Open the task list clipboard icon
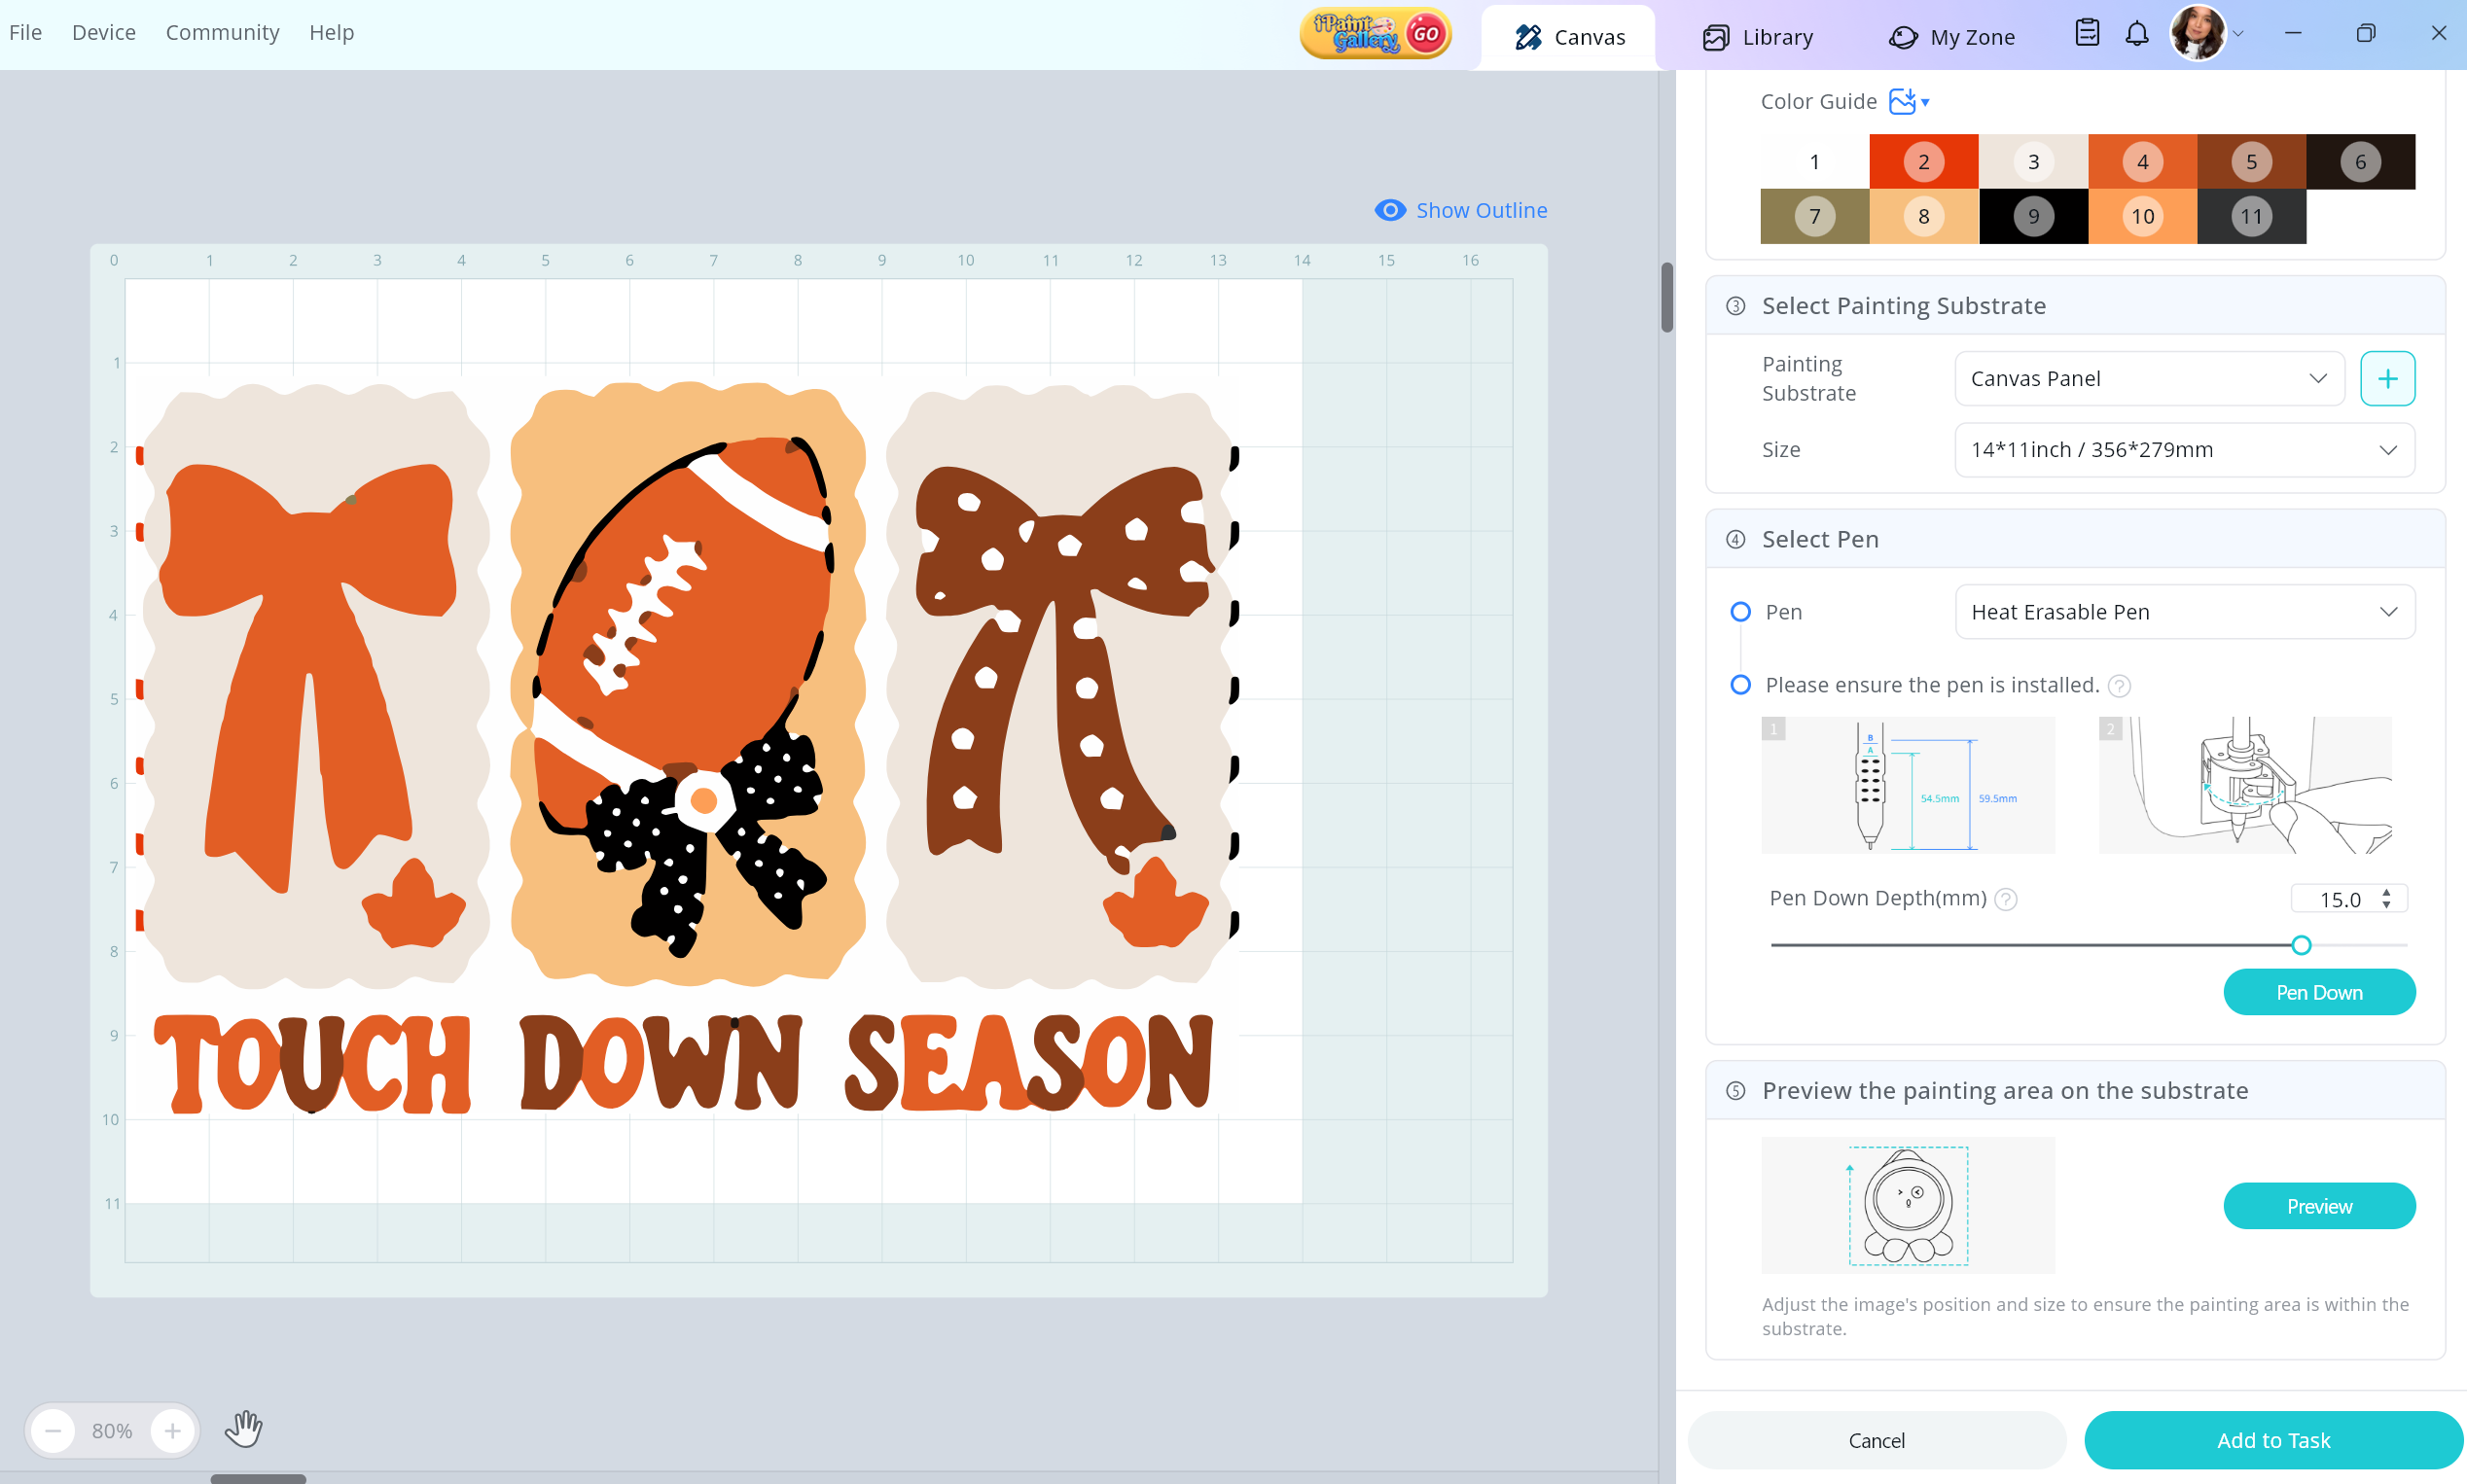Screen dimensions: 2467x1484 pyautogui.click(x=2086, y=34)
